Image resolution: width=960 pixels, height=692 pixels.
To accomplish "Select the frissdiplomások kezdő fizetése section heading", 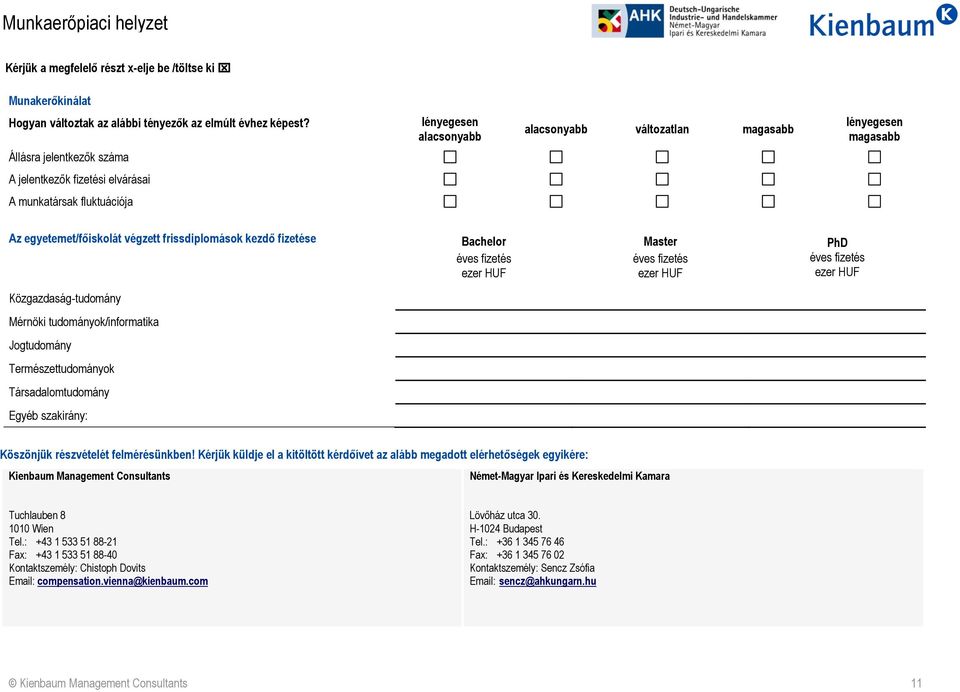I will [162, 239].
